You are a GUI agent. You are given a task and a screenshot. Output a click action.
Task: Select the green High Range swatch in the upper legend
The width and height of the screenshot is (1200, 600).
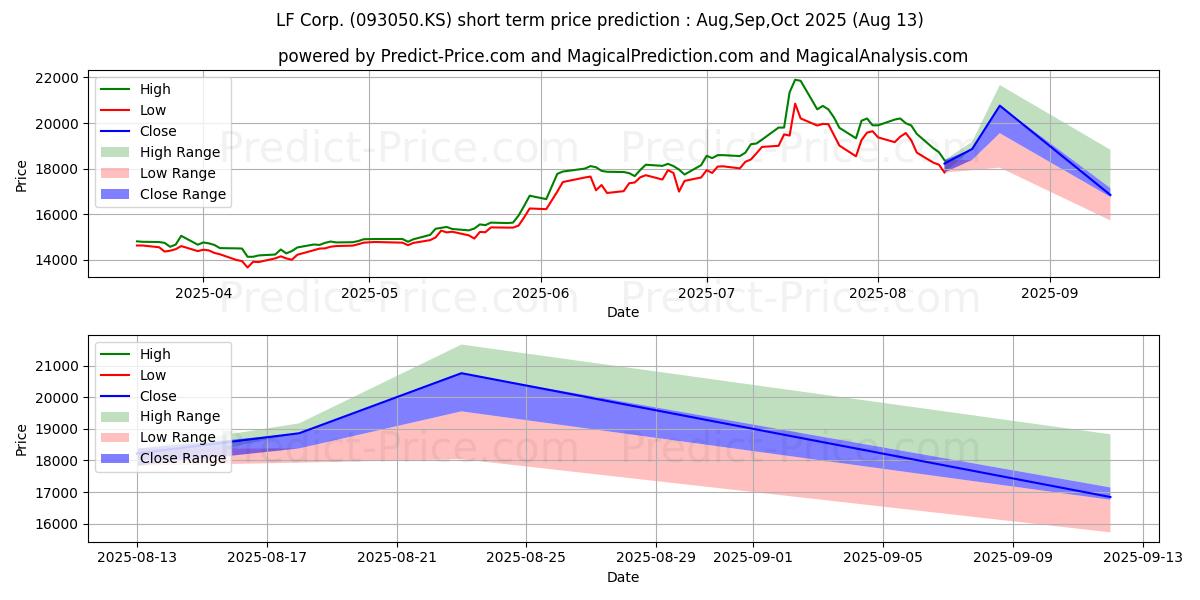point(117,152)
